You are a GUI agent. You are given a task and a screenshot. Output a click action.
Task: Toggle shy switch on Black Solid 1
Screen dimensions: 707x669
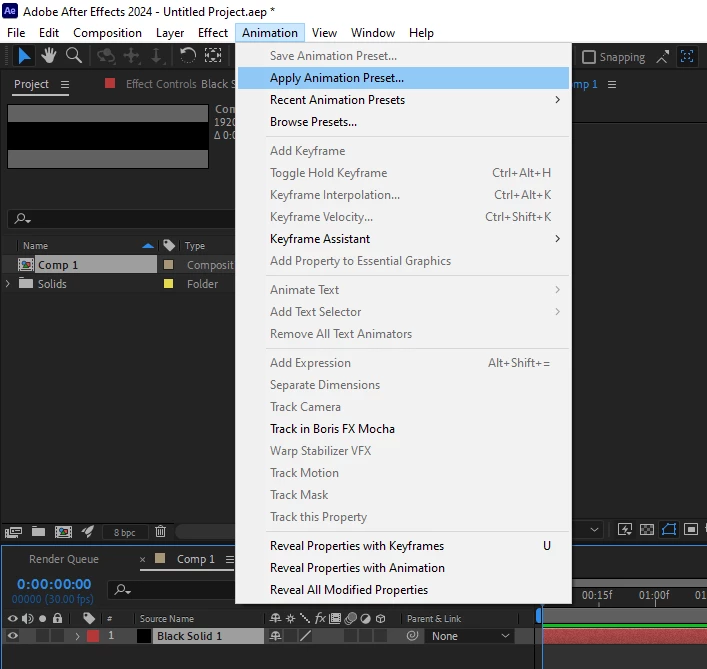coord(275,636)
